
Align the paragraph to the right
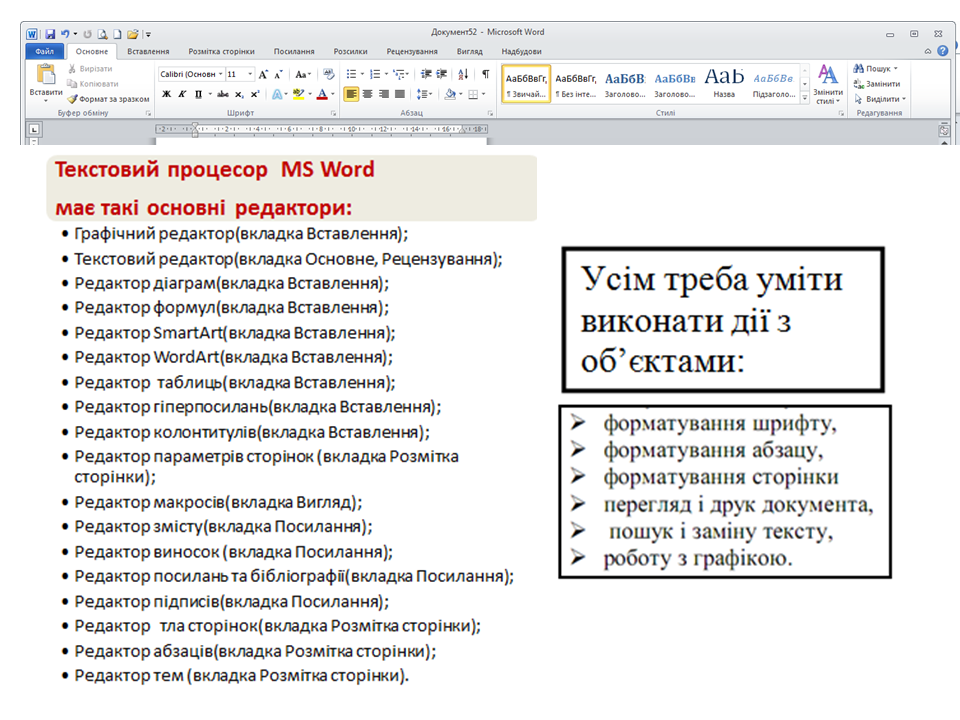(x=384, y=94)
